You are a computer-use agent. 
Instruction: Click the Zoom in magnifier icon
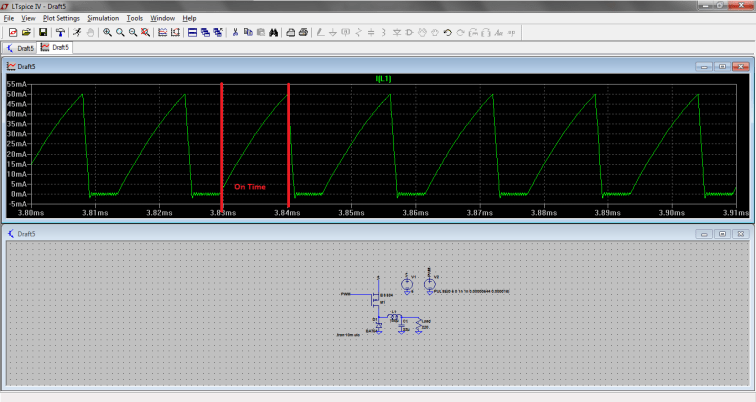click(107, 32)
